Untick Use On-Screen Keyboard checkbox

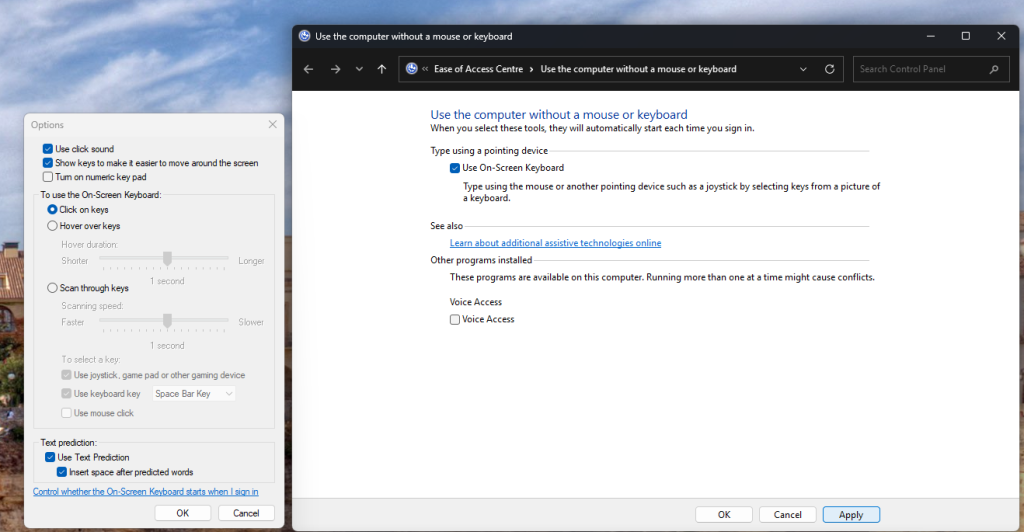(x=455, y=168)
